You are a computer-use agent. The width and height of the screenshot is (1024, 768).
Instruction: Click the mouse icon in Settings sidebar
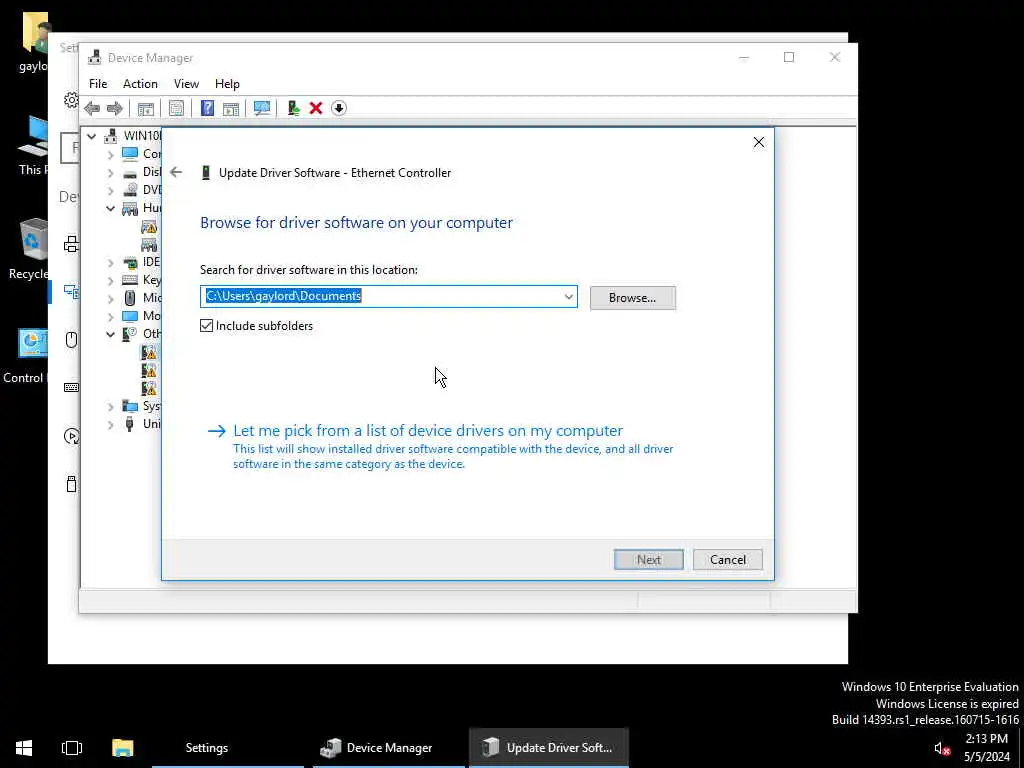coord(71,340)
